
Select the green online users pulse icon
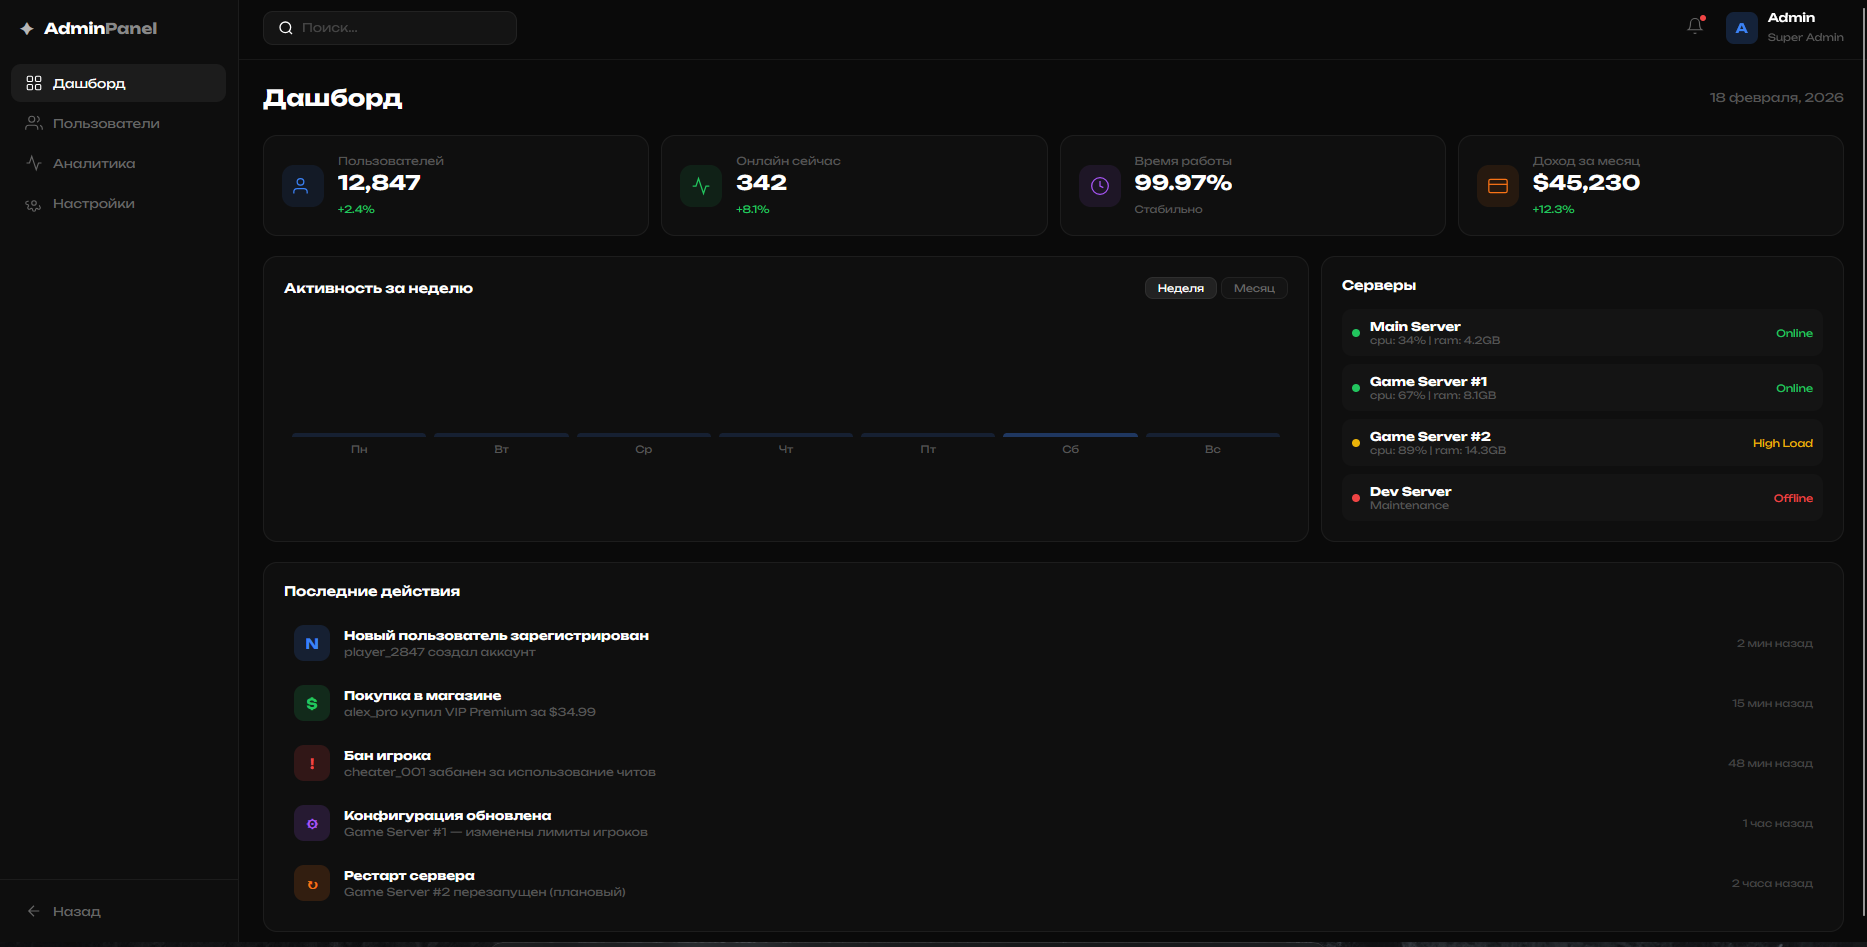click(700, 185)
